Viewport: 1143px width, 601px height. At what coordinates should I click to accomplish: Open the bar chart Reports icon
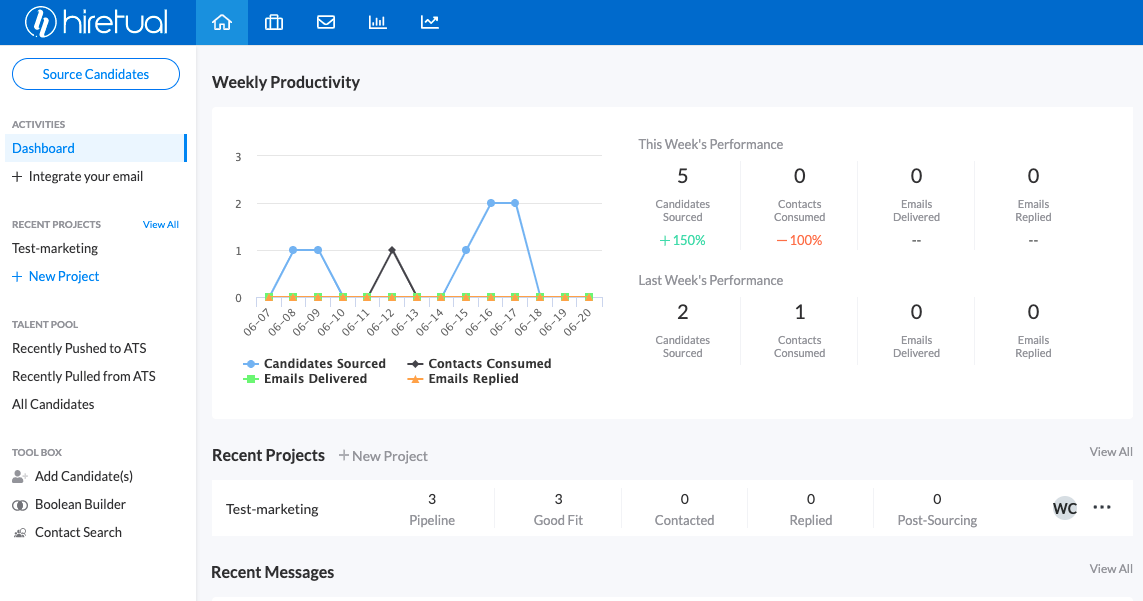[x=378, y=23]
